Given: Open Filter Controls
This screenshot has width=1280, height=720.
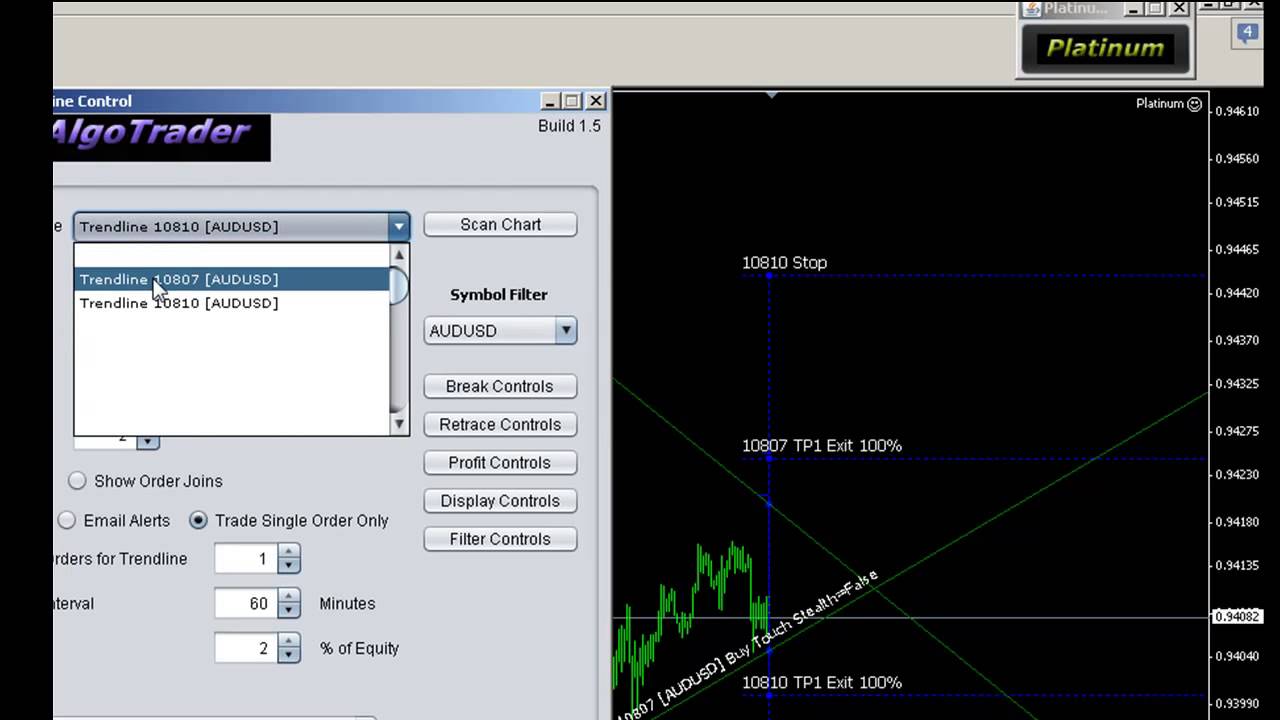Looking at the screenshot, I should point(500,538).
